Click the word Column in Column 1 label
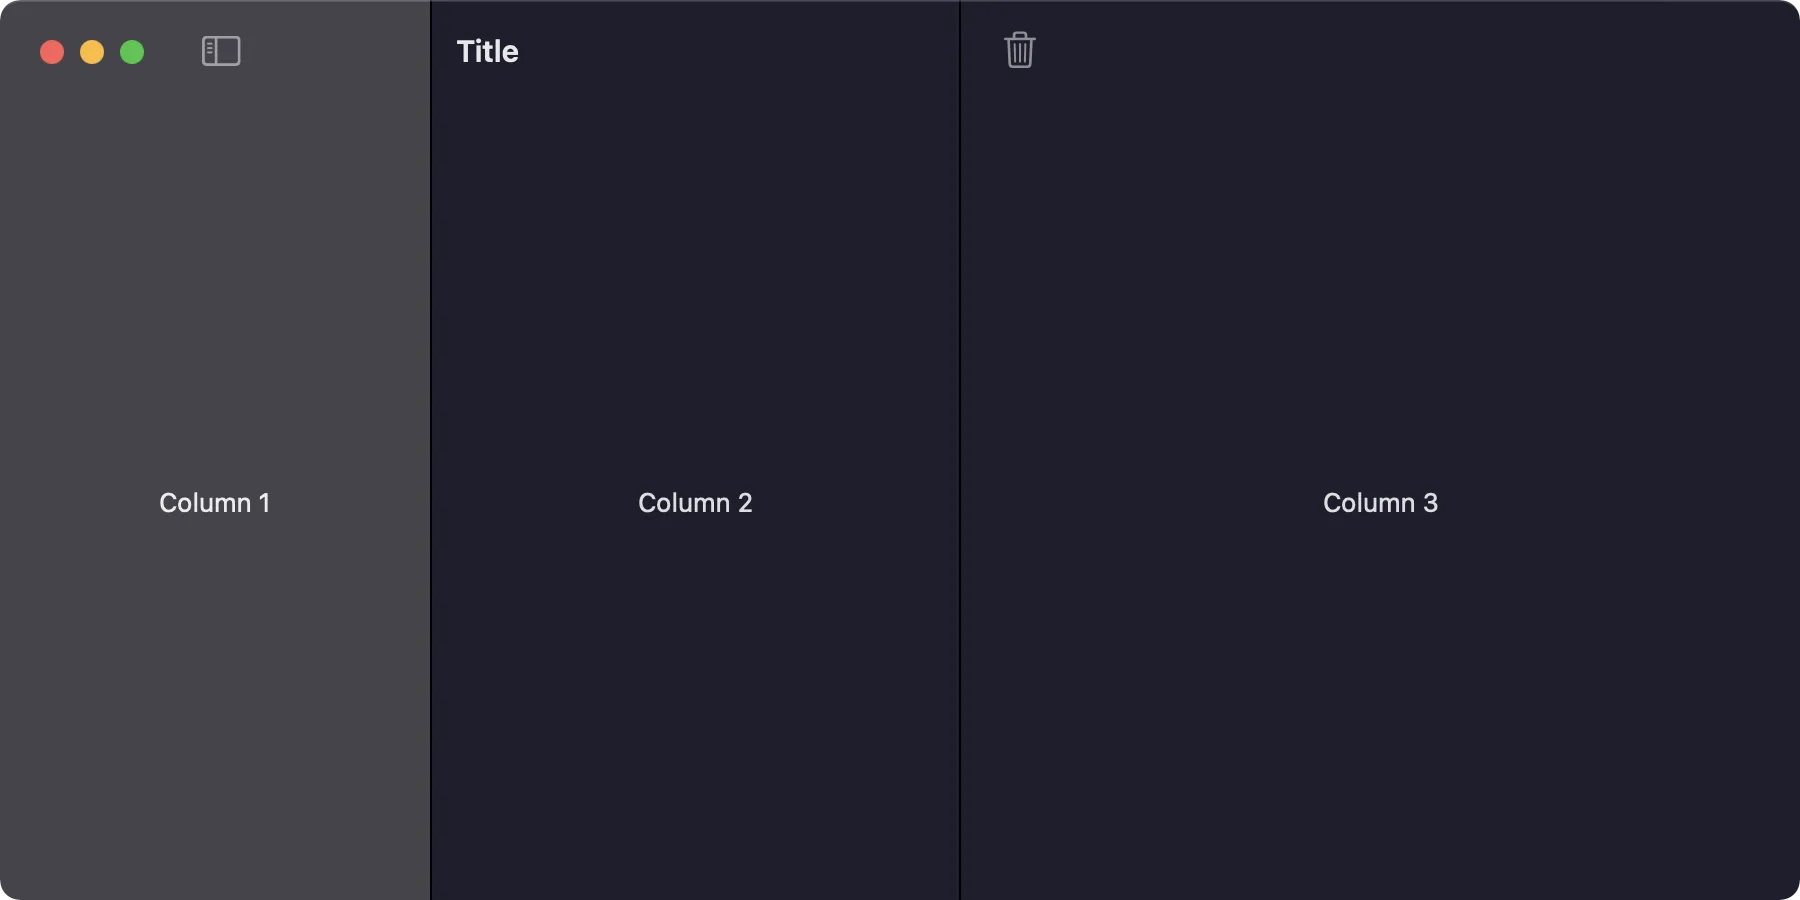This screenshot has height=900, width=1800. point(205,503)
